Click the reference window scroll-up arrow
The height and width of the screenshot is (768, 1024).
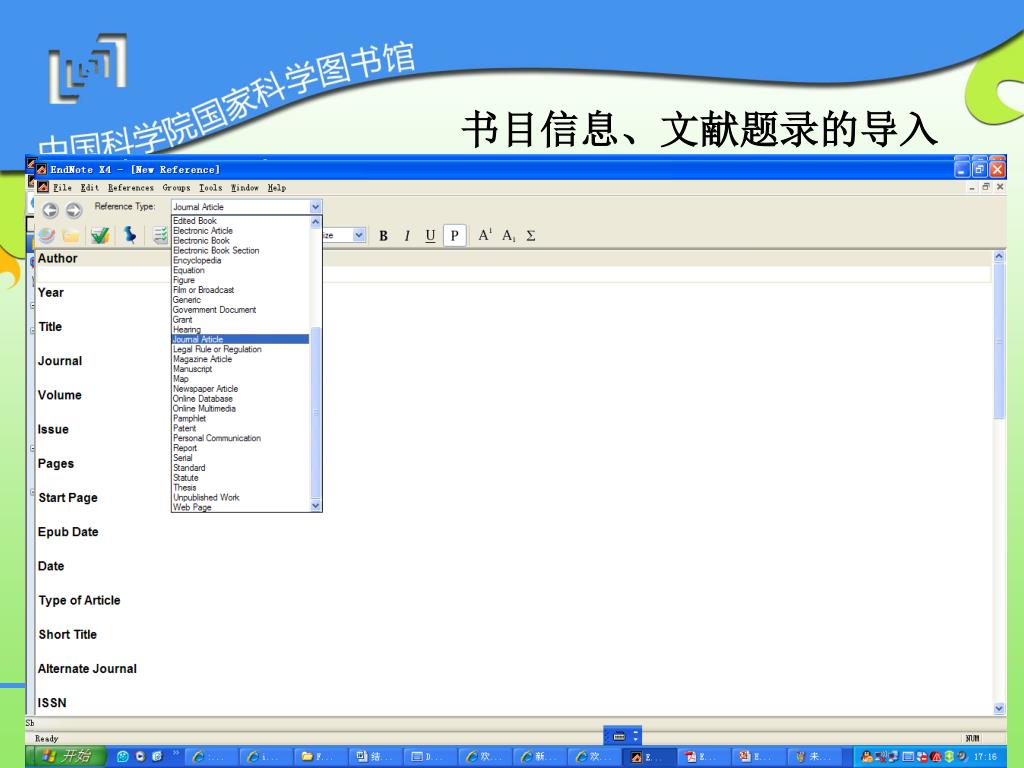999,257
